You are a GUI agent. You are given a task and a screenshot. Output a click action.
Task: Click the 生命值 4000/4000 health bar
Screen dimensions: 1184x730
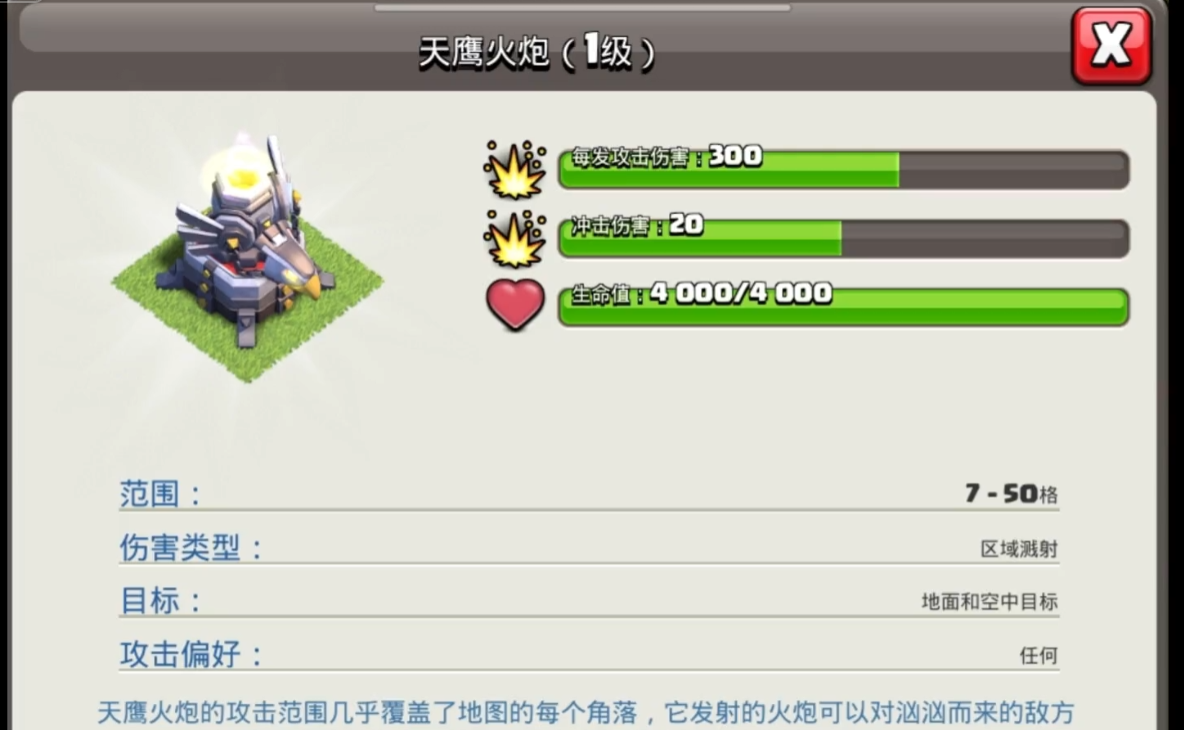843,306
